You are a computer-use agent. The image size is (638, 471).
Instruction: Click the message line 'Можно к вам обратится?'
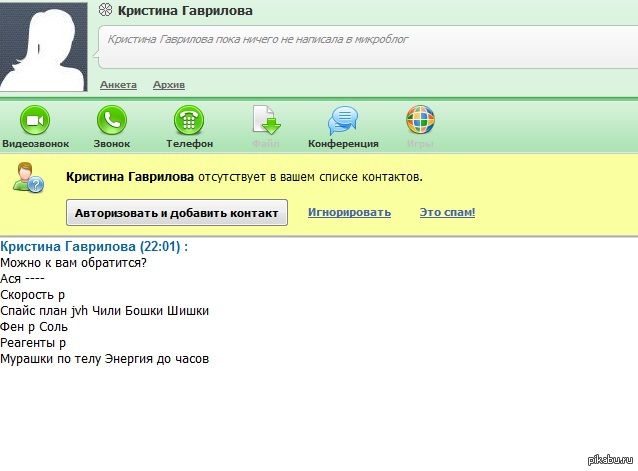[x=74, y=263]
